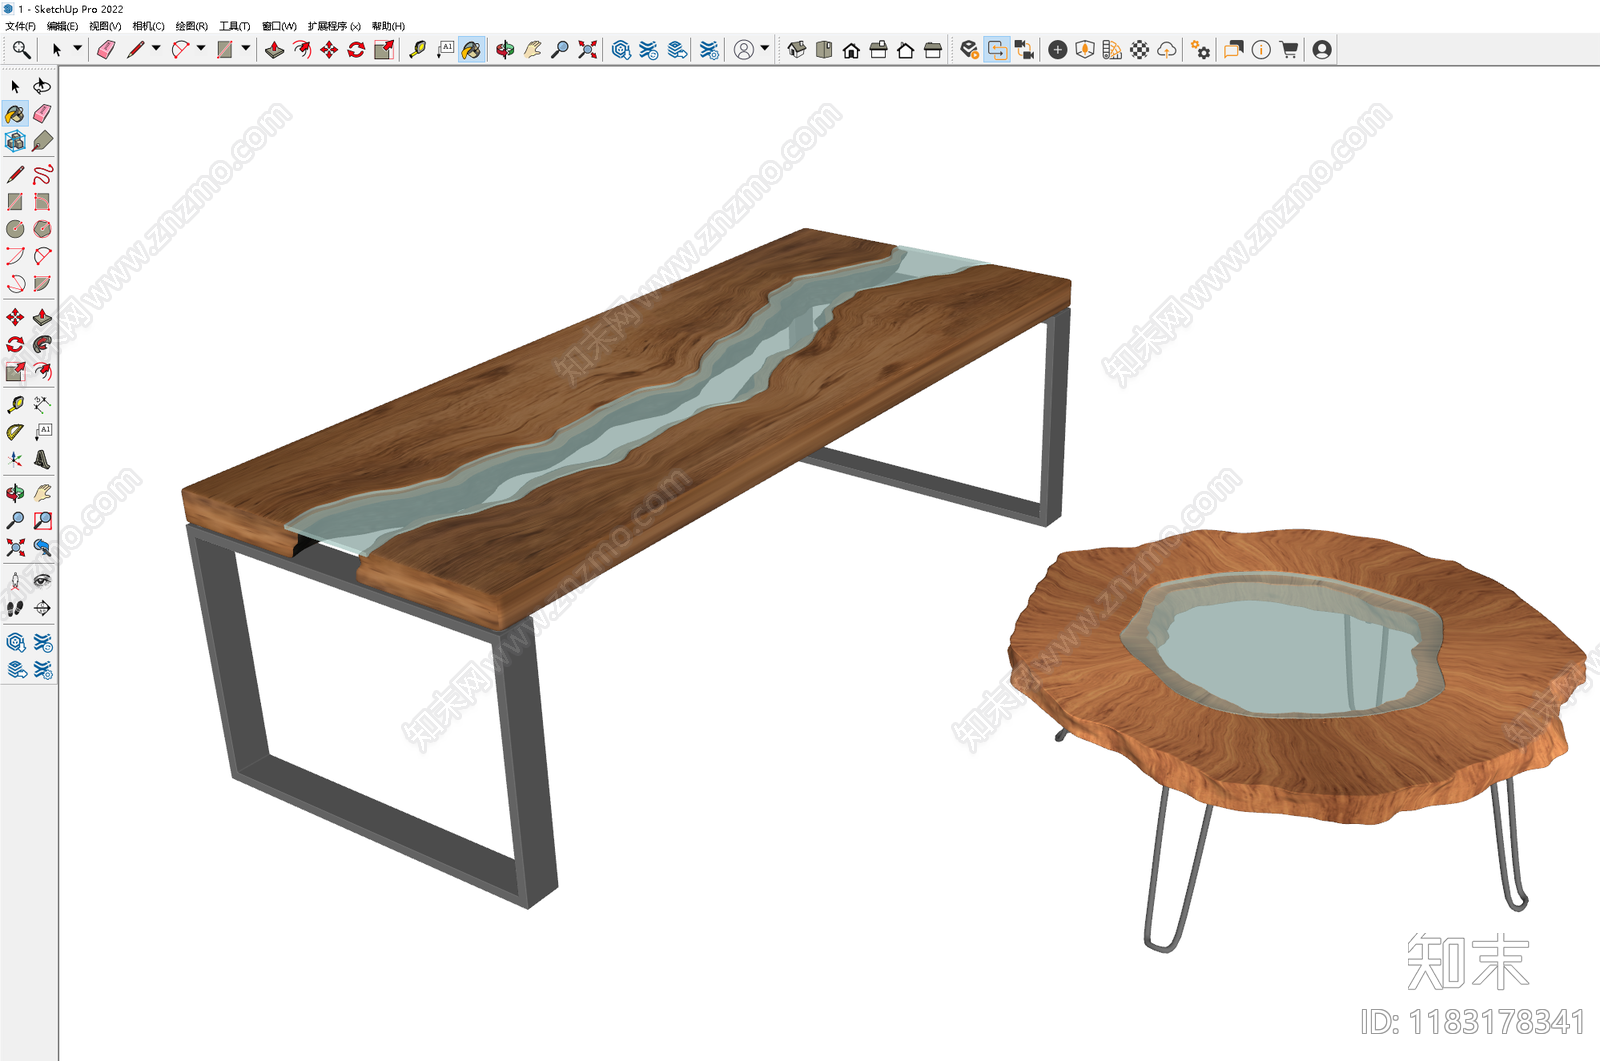Switch to Top view
1600x1061 pixels.
coord(824,49)
